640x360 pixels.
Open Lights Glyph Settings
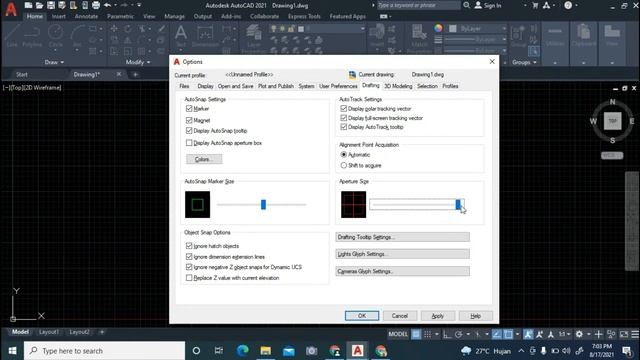click(402, 254)
